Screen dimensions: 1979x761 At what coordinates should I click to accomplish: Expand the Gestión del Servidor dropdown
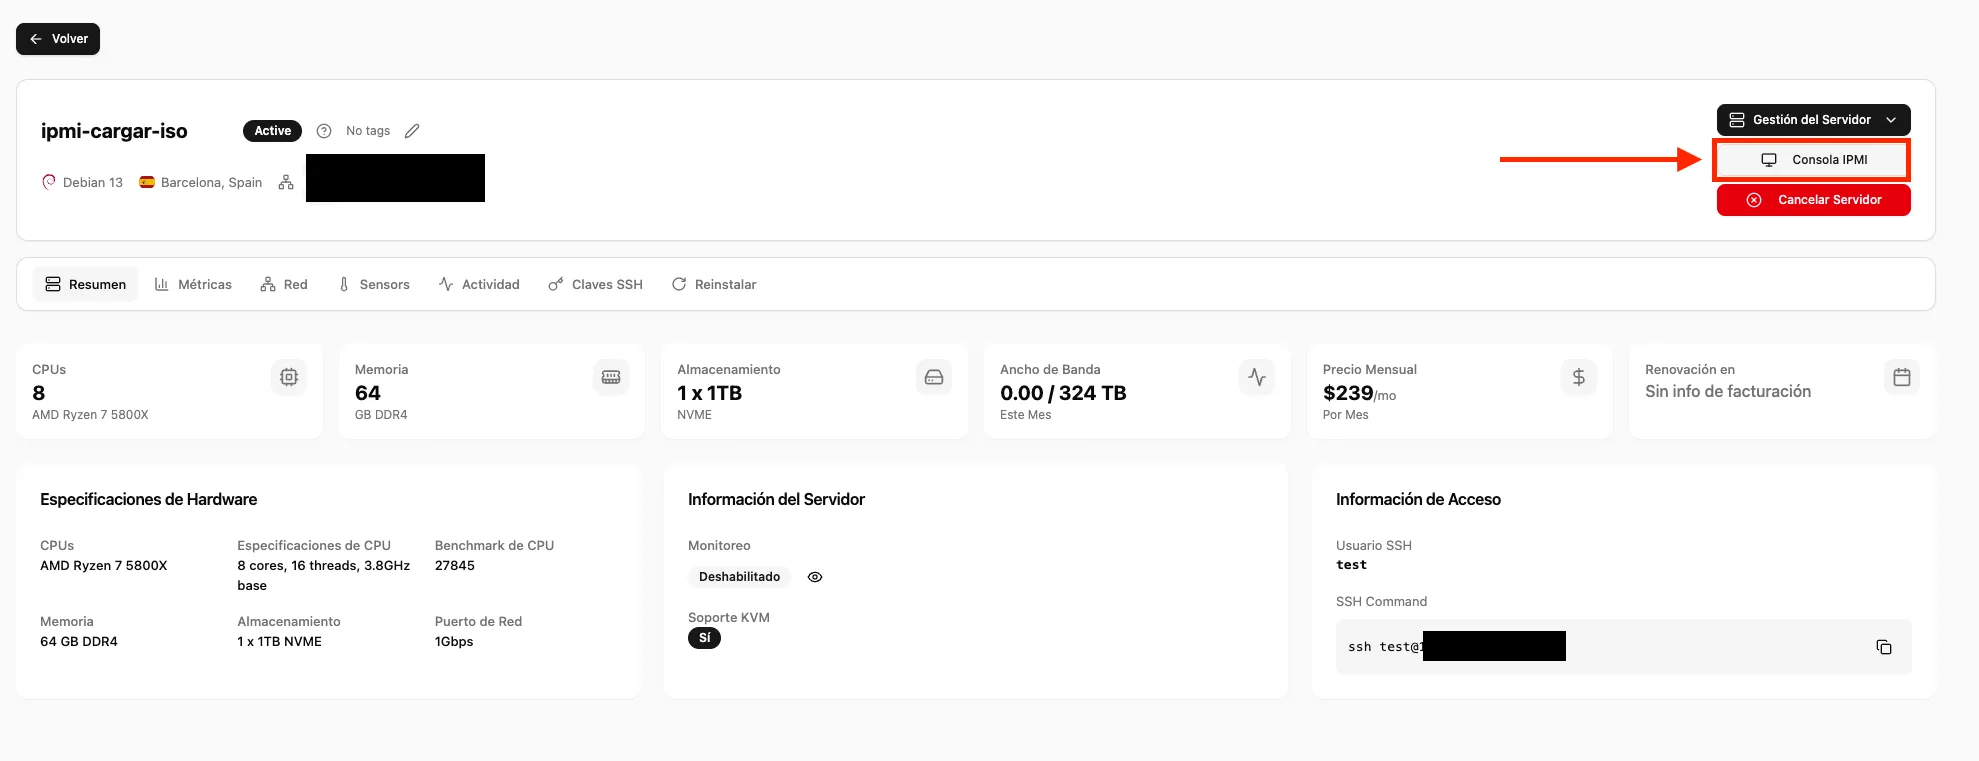(1813, 120)
